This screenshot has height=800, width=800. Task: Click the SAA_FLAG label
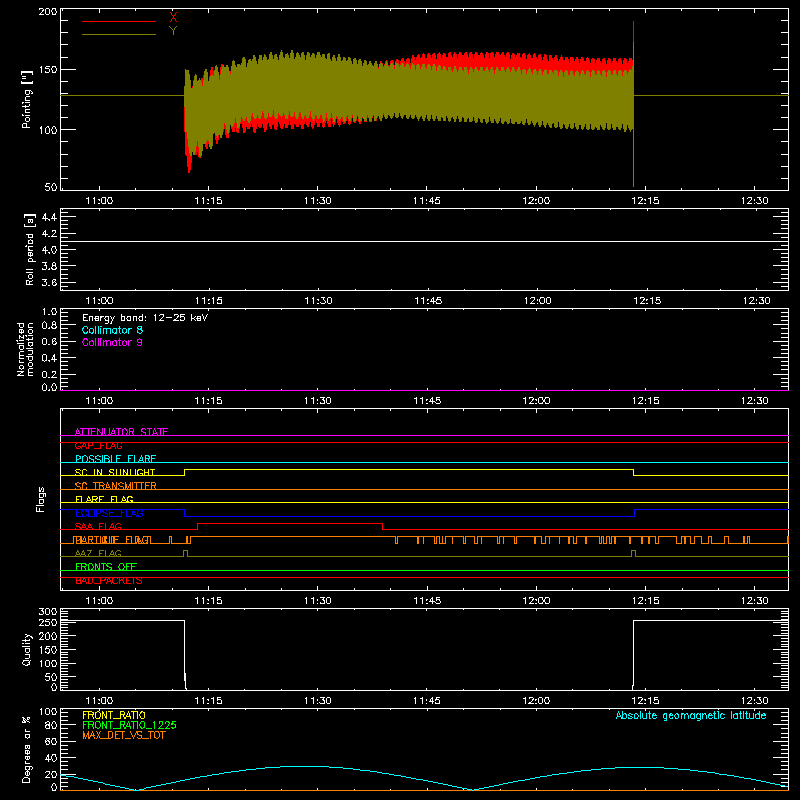98,526
